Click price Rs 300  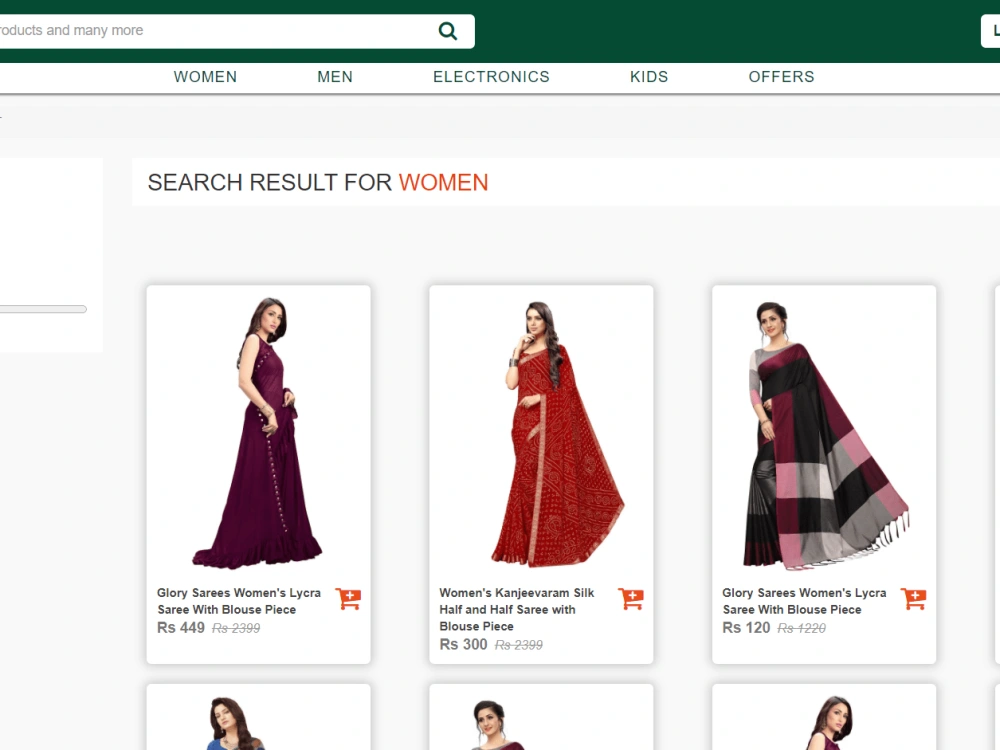pos(463,644)
